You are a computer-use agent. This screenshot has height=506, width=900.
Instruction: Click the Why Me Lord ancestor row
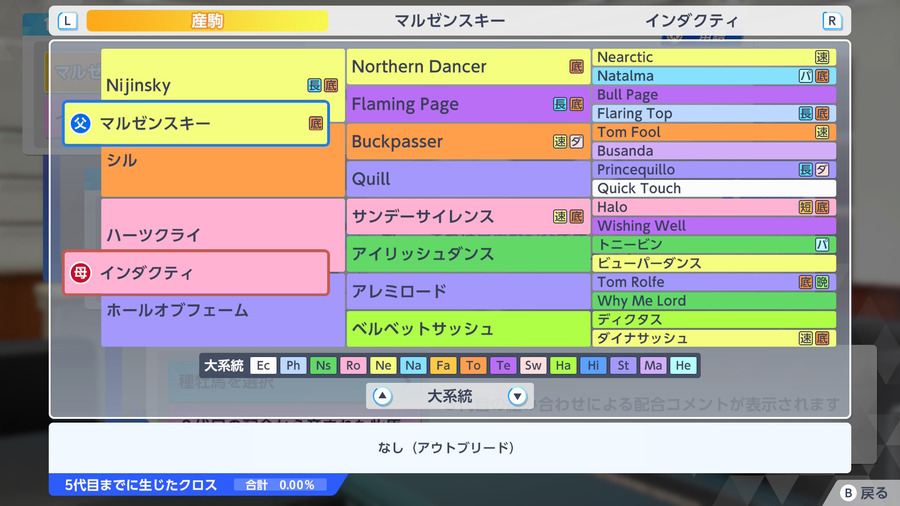[x=714, y=301]
